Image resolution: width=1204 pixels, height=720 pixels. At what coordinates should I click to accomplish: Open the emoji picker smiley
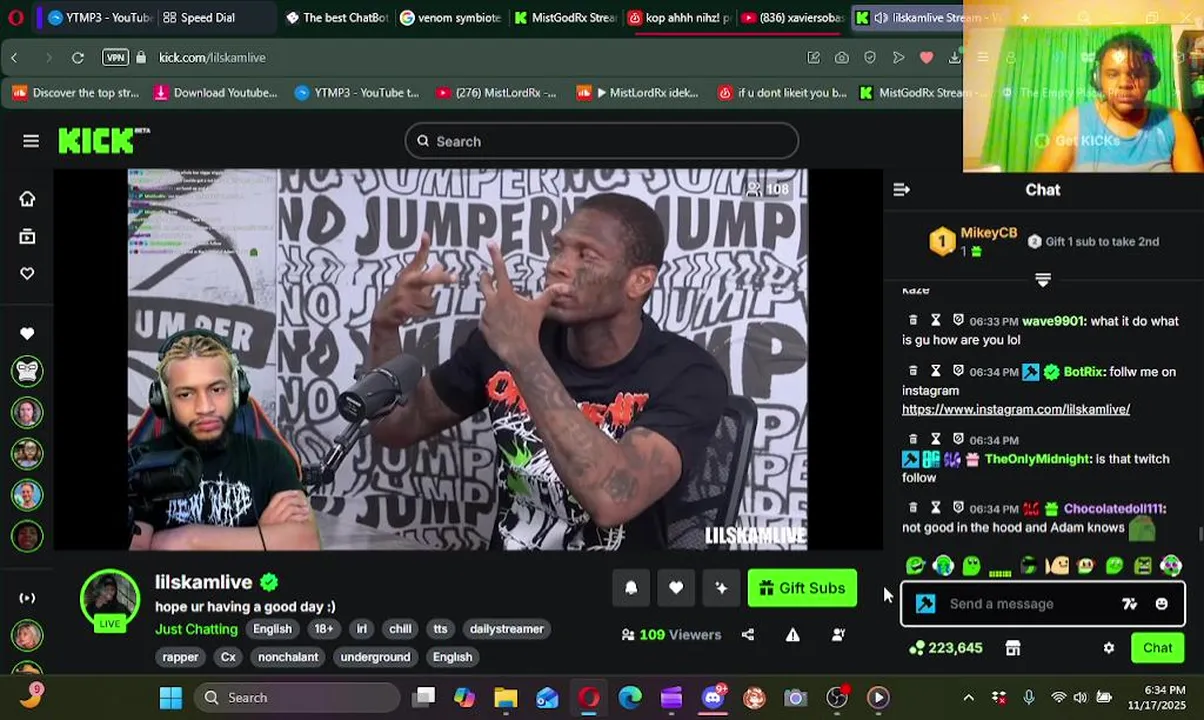(x=1161, y=604)
